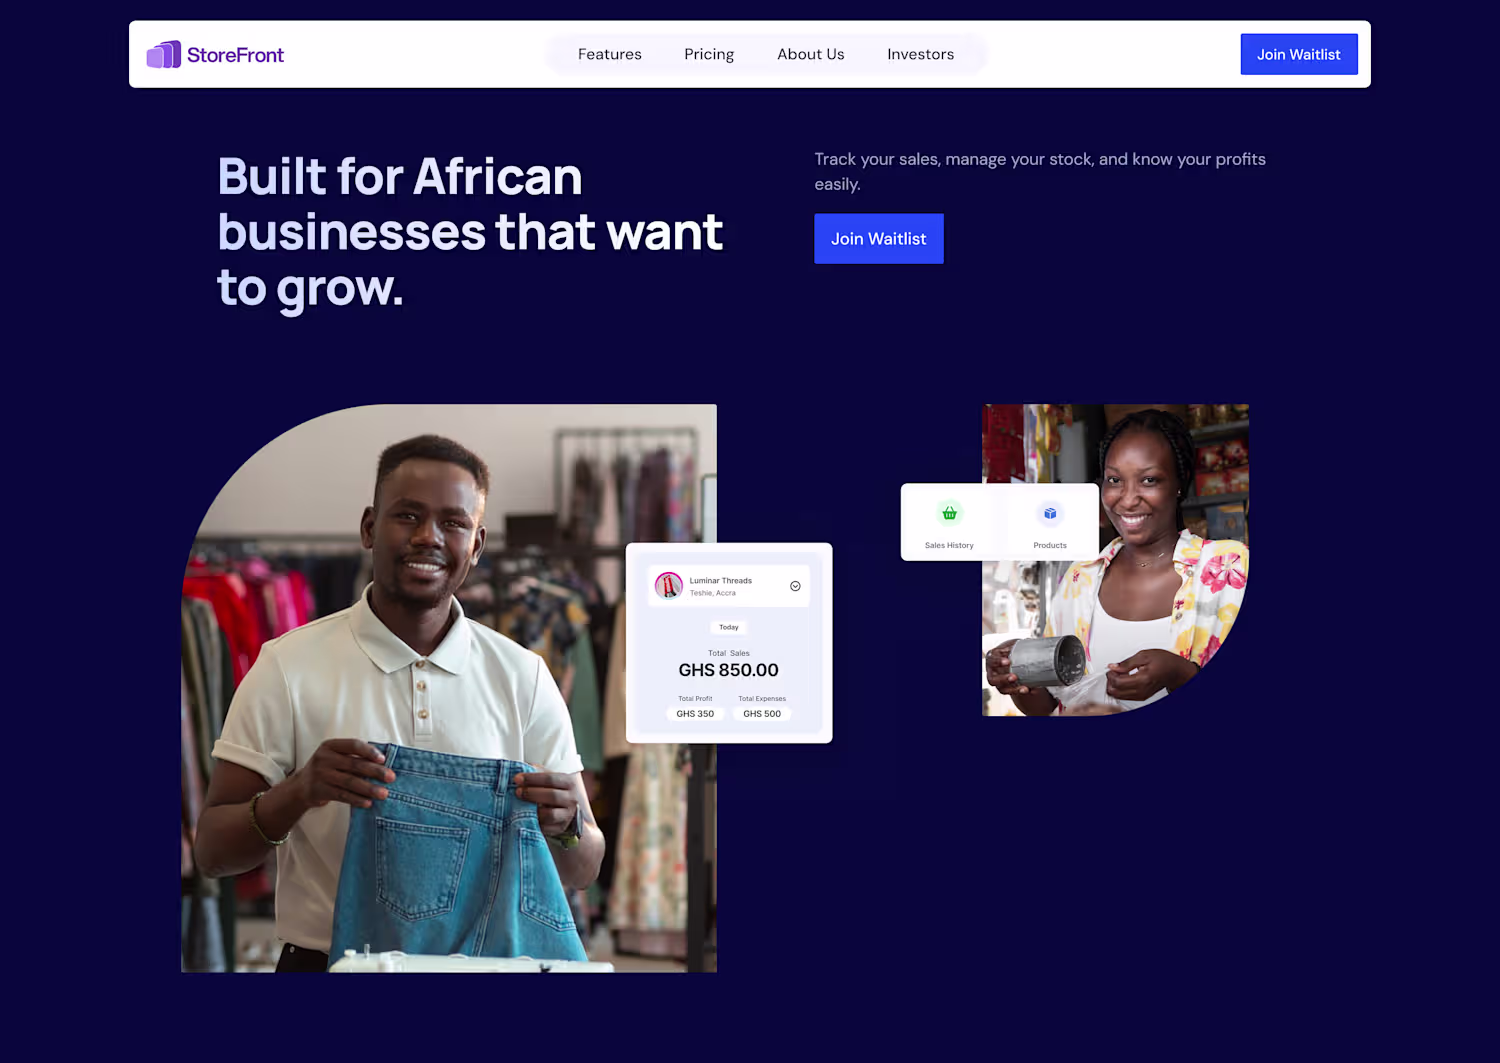The width and height of the screenshot is (1500, 1063).
Task: Open the Features menu item
Action: (610, 54)
